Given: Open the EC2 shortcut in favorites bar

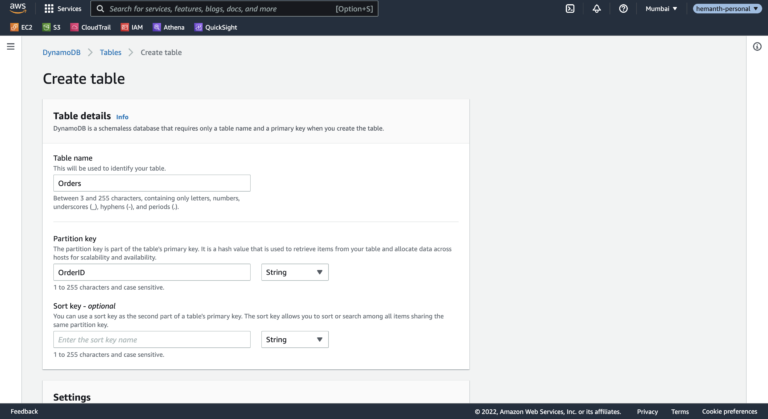Looking at the screenshot, I should click(21, 27).
